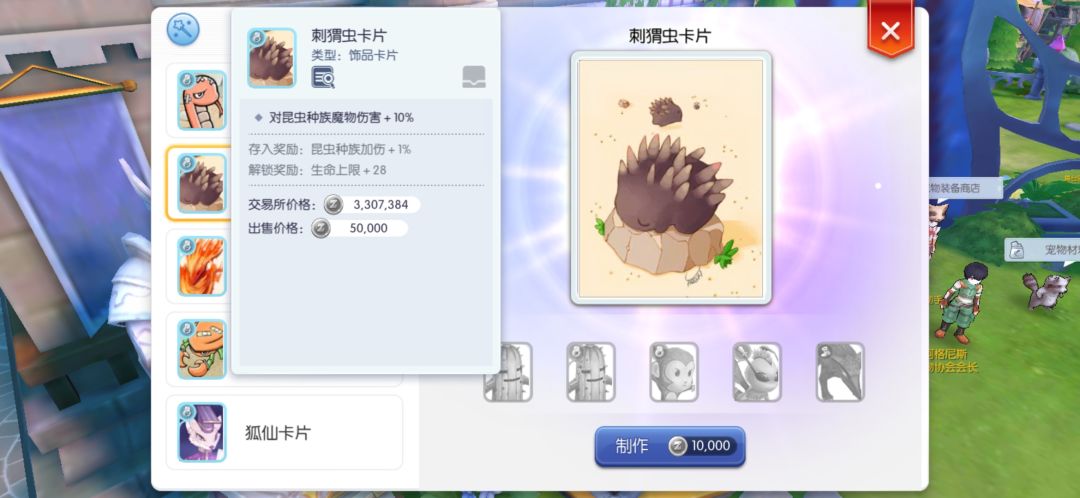Image resolution: width=1080 pixels, height=498 pixels.
Task: Close the card crafting window
Action: point(891,31)
